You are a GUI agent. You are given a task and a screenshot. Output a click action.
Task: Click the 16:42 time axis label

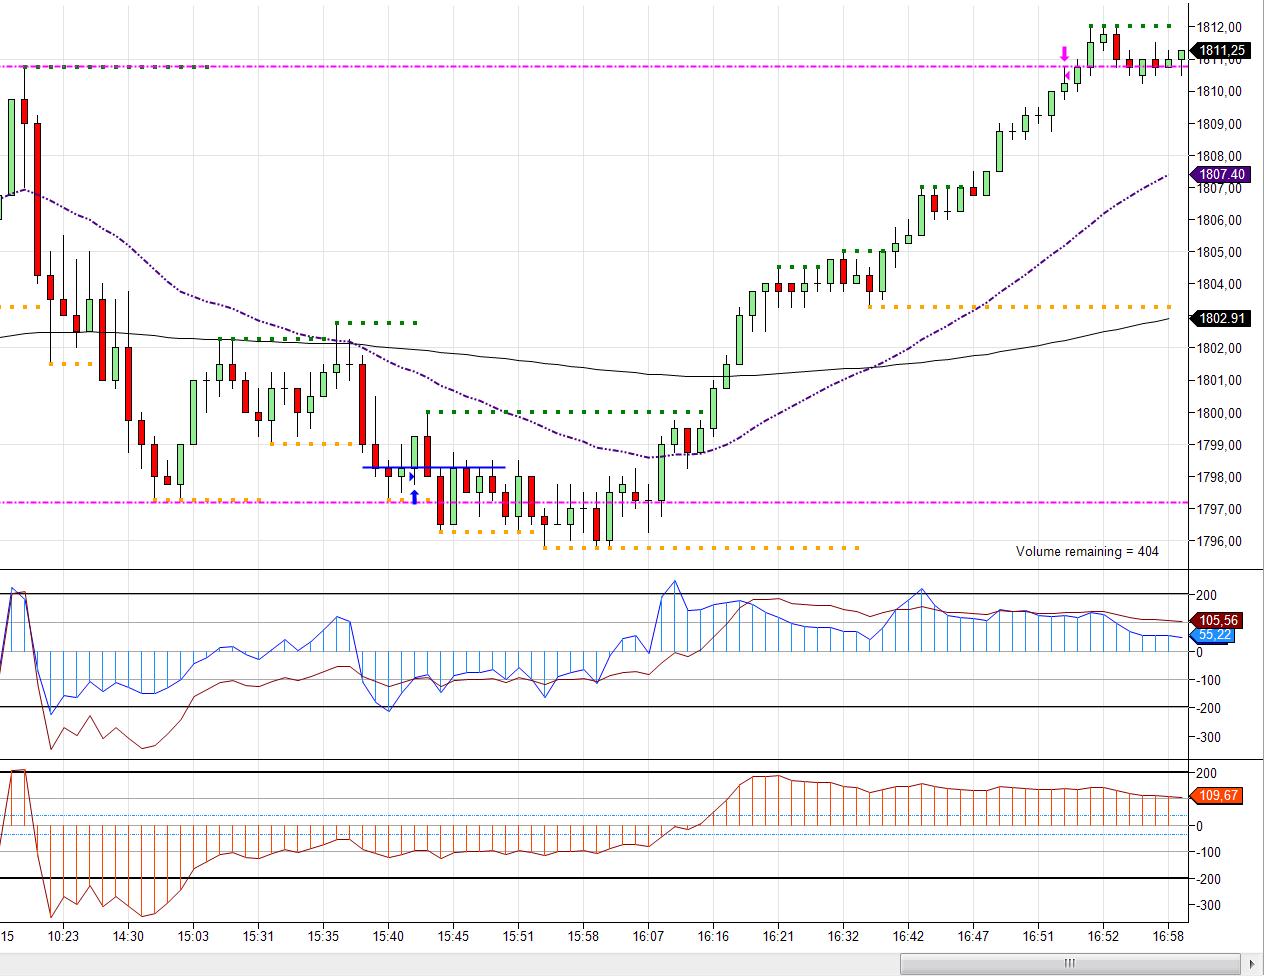[x=908, y=937]
